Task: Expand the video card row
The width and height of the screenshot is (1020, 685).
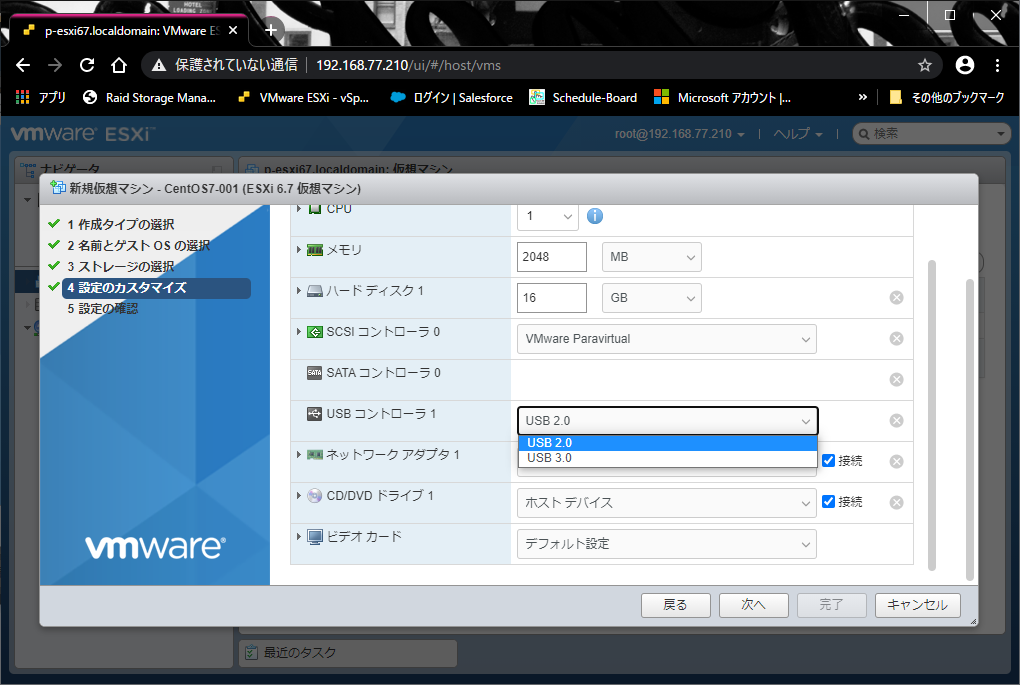Action: (299, 537)
